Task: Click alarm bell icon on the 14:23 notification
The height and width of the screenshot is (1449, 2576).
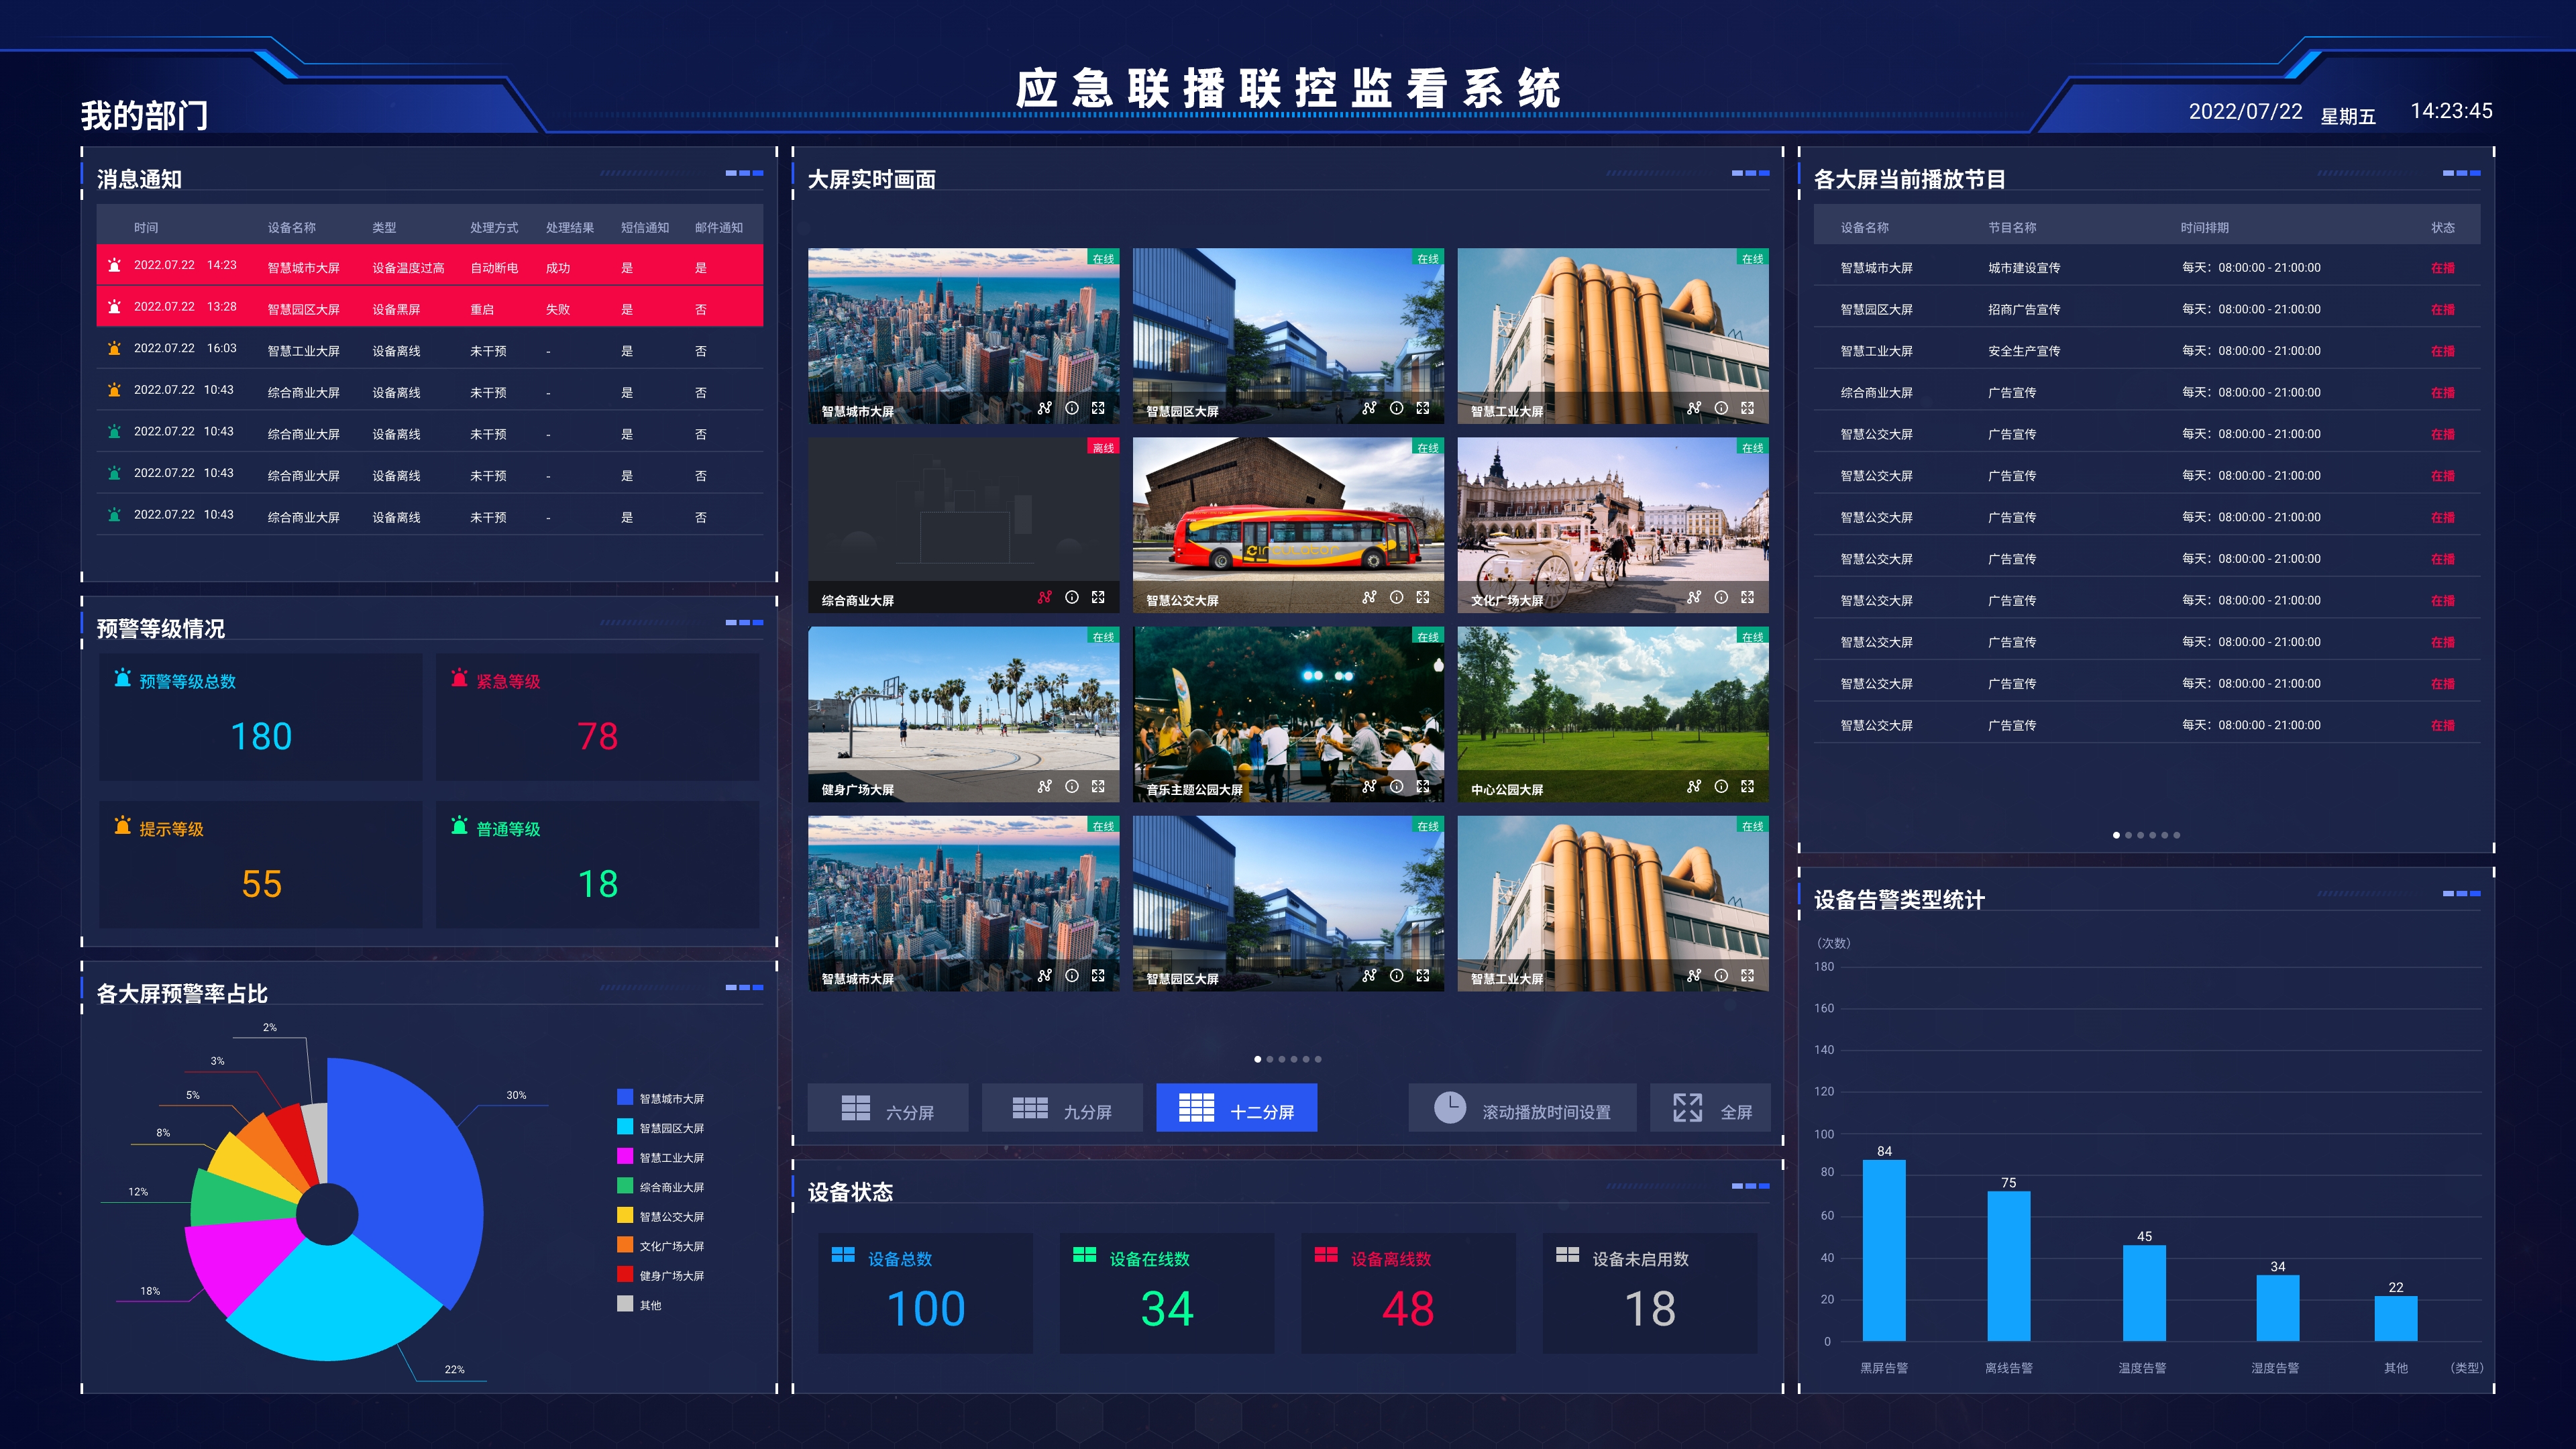Action: (x=114, y=265)
